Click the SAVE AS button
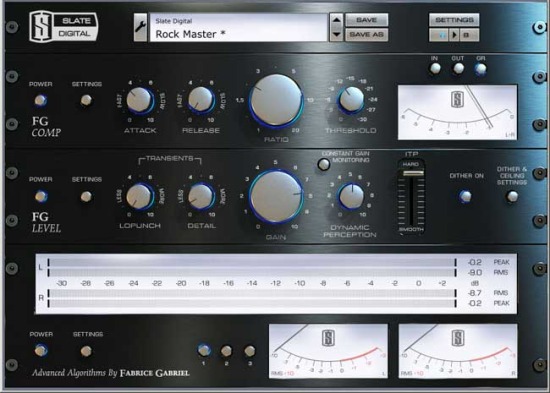The image size is (550, 393). 367,35
